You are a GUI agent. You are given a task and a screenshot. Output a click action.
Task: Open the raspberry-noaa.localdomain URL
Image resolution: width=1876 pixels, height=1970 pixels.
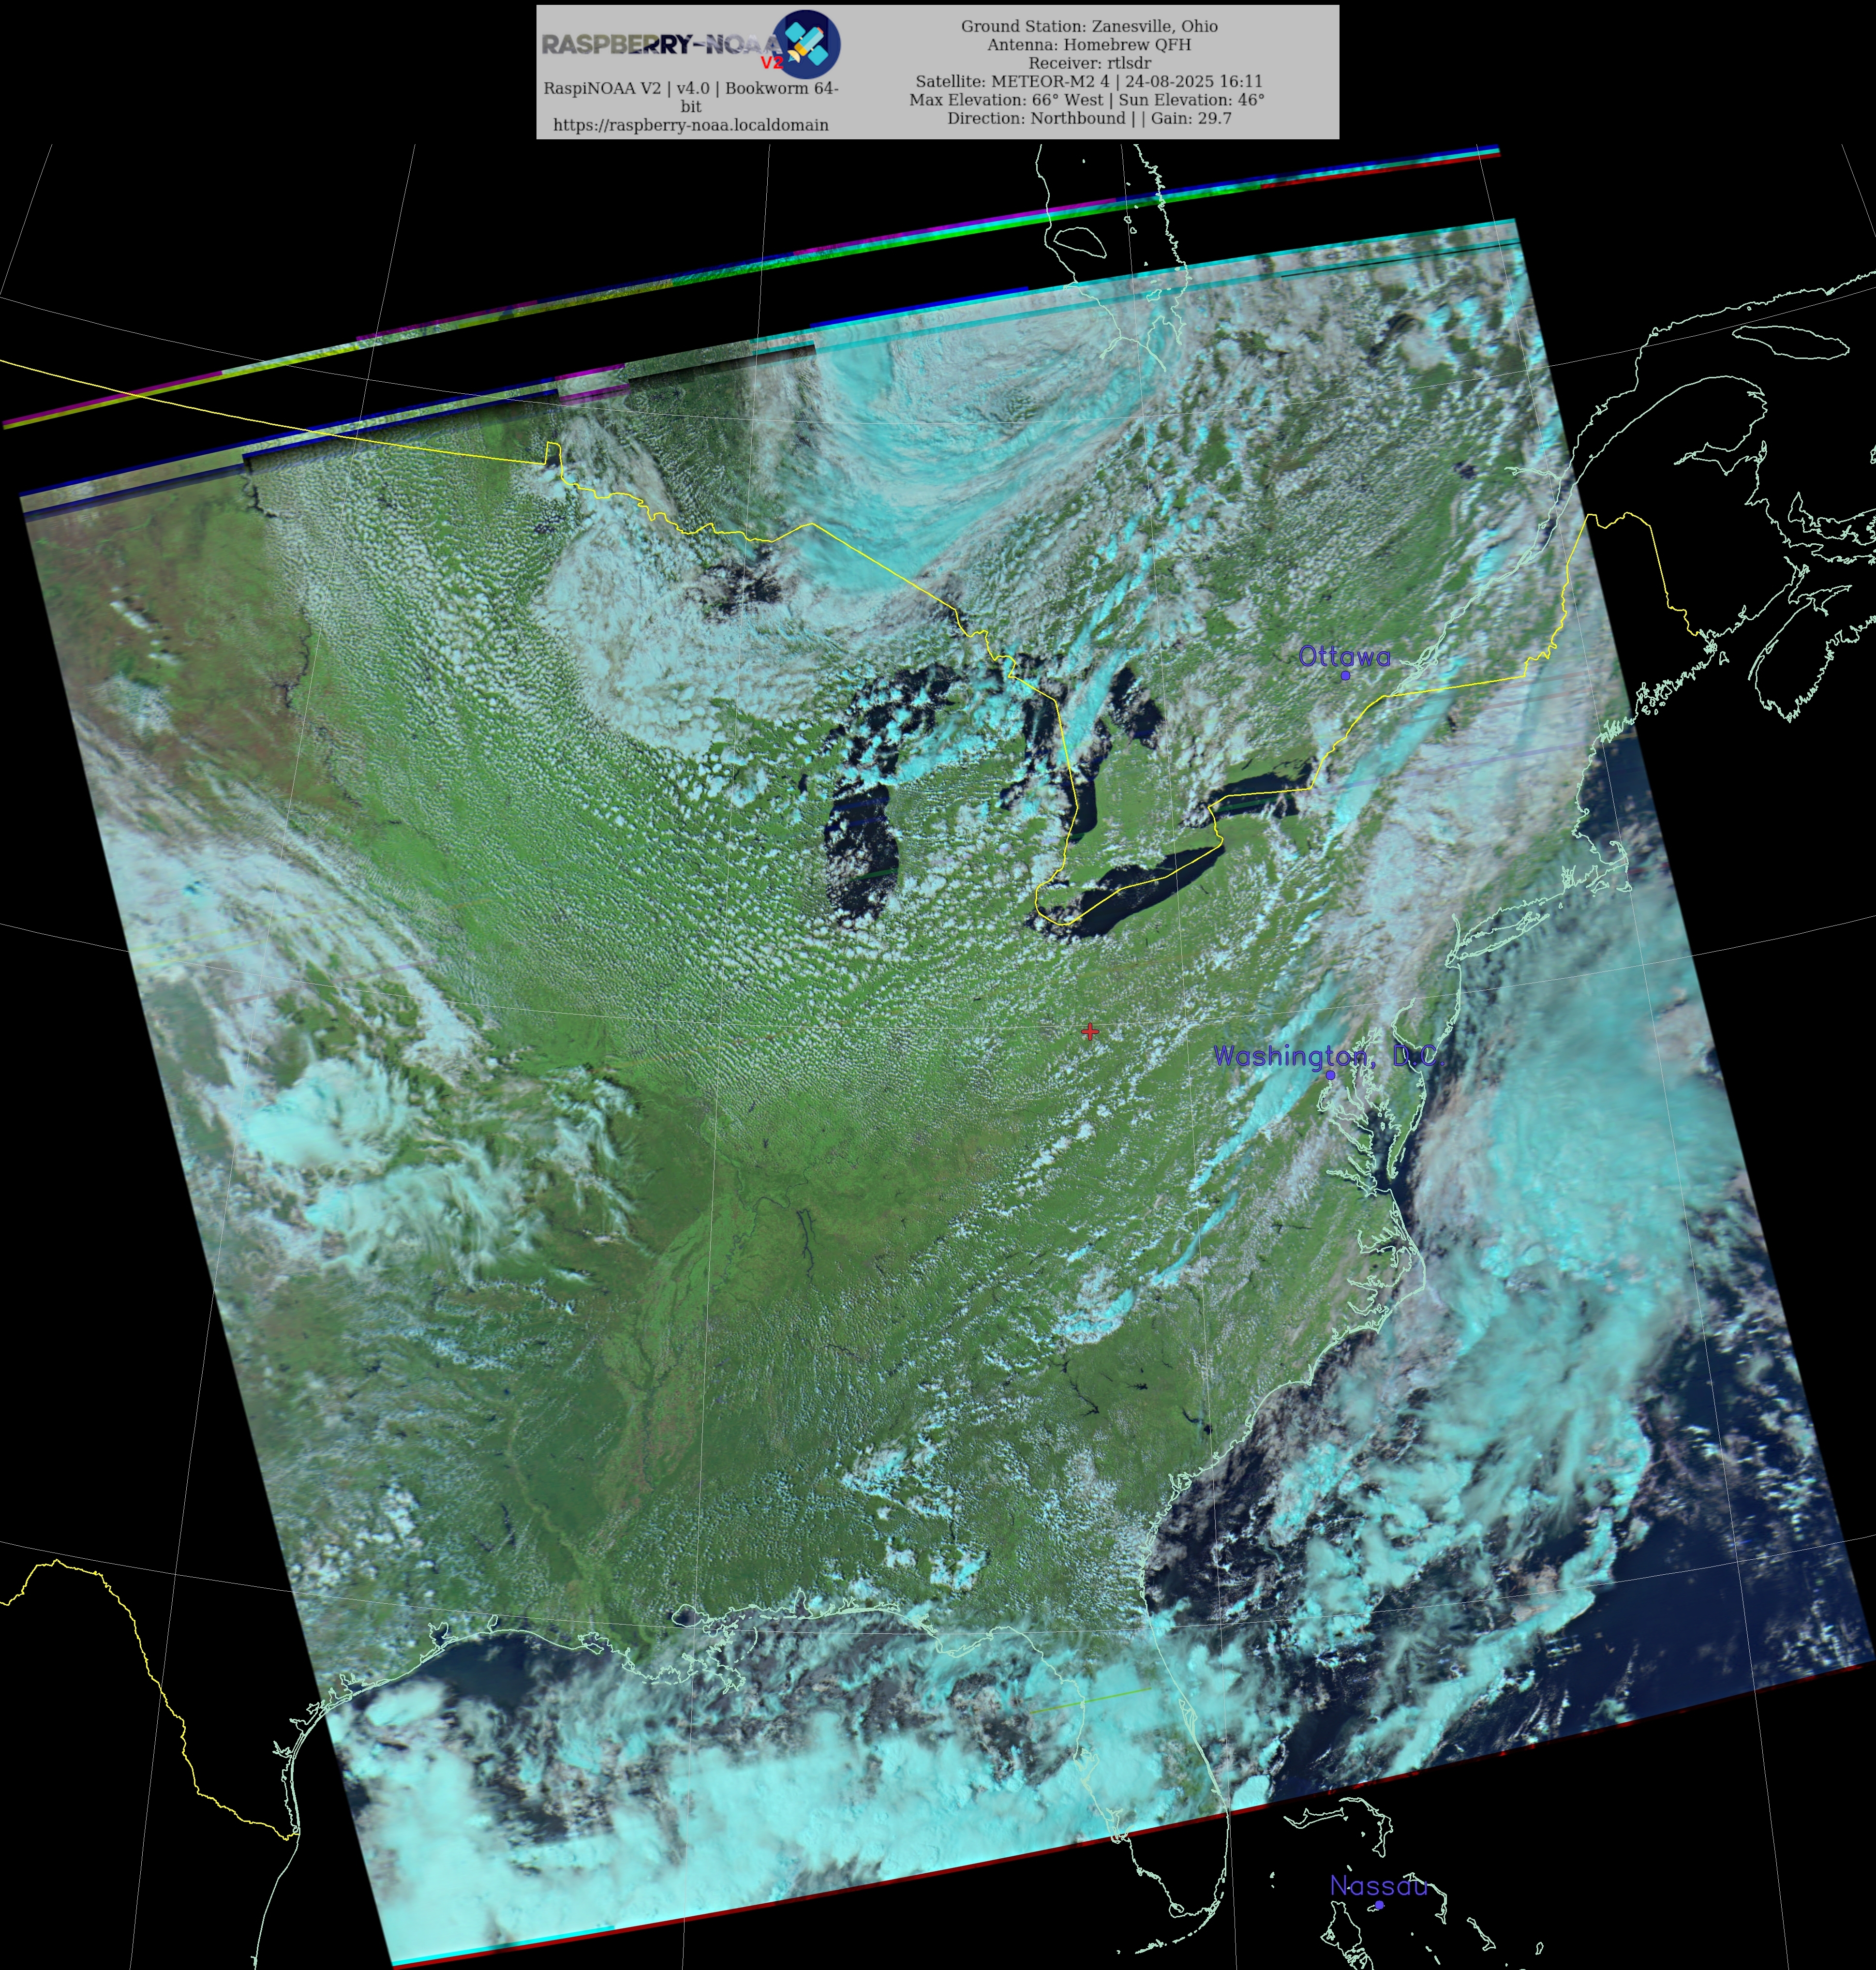(x=690, y=125)
